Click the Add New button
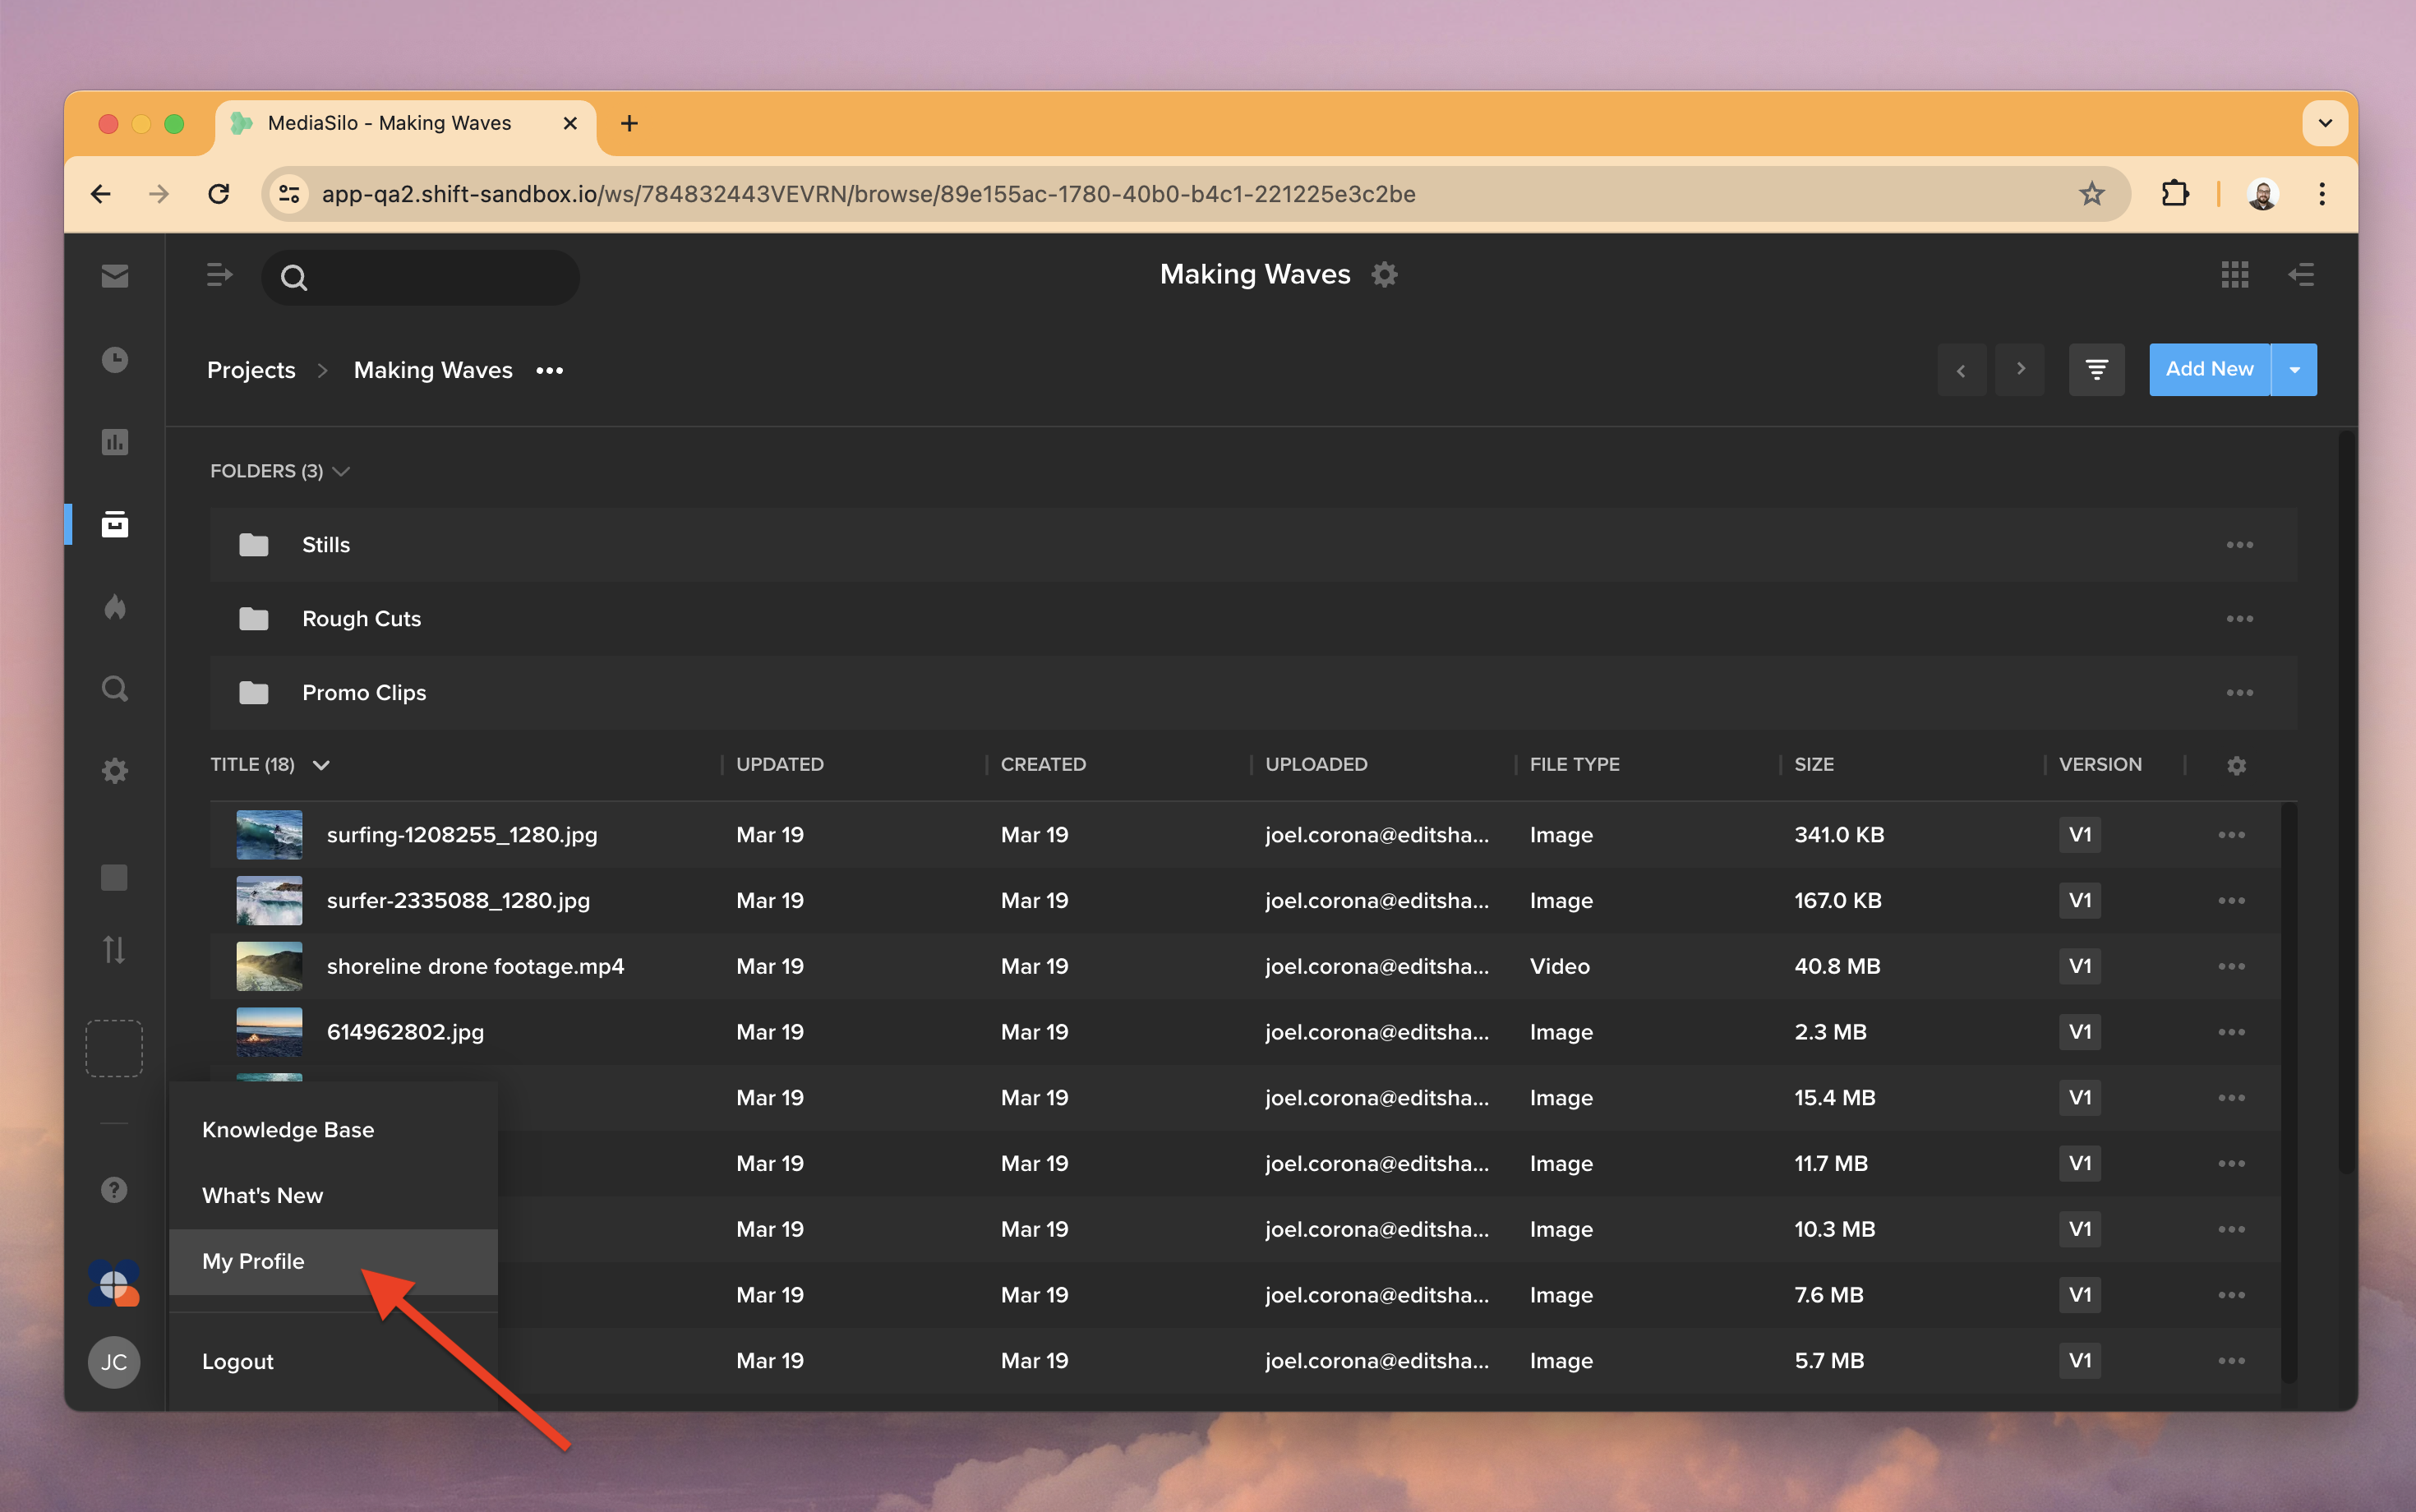 2208,370
